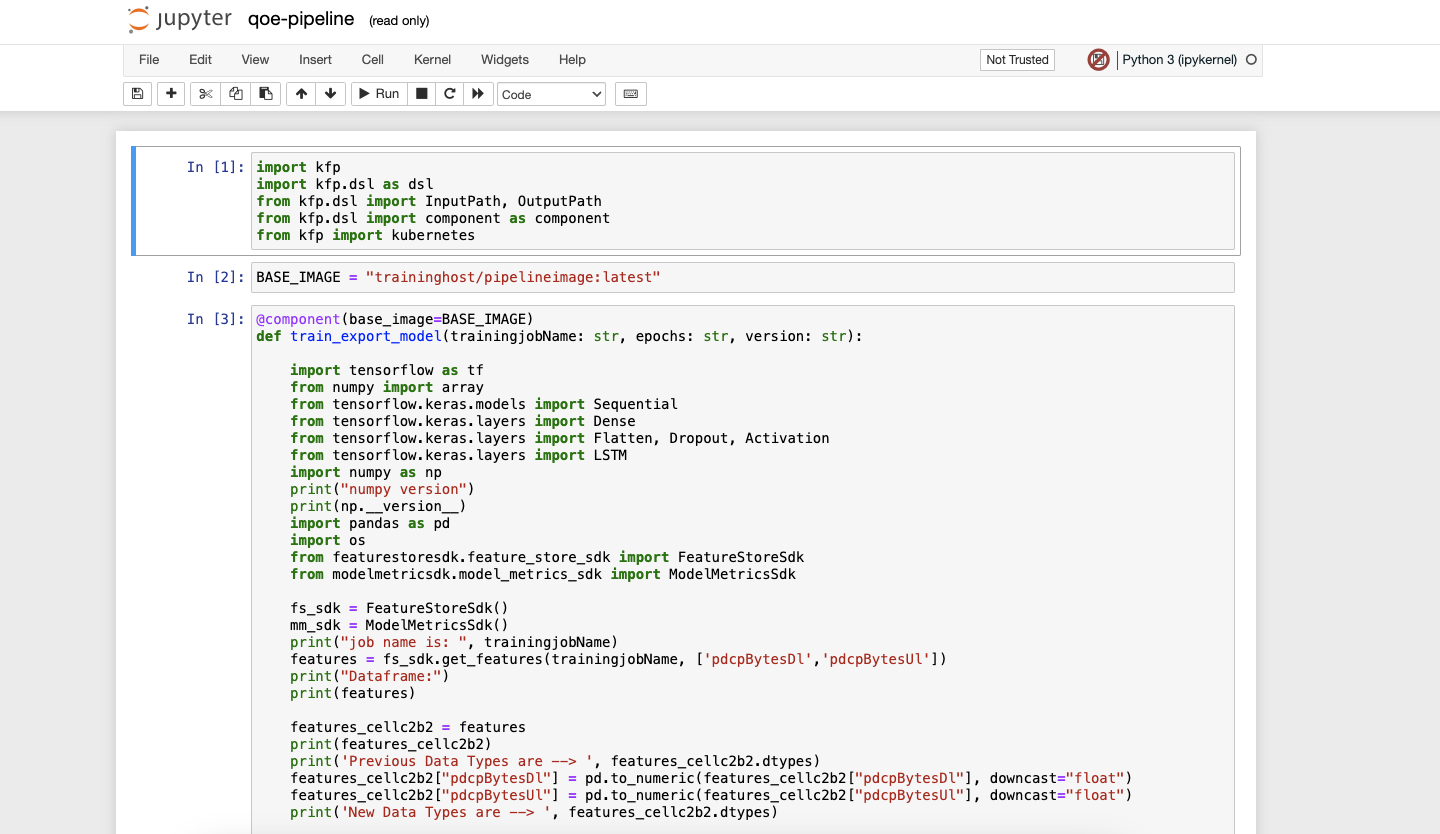Click the 'mm_sdk = ModelMetricsSdk()' line
Screen dimensions: 1440x834
click(399, 625)
